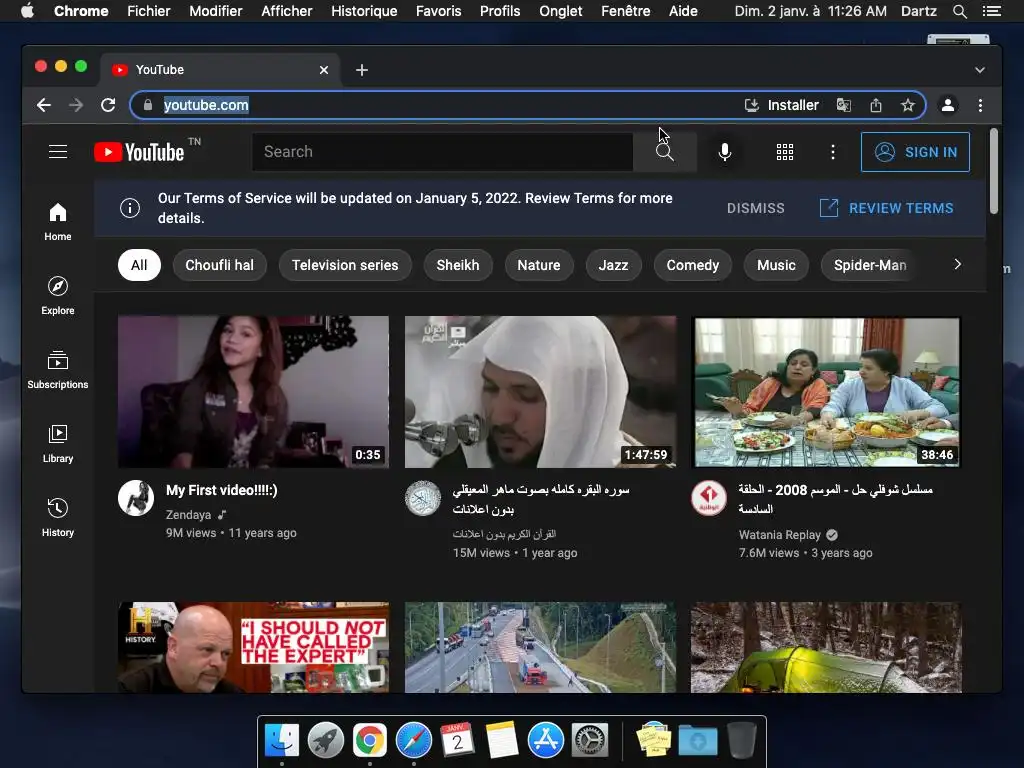Open the Watania Replay channel avatar
This screenshot has height=768, width=1024.
[x=709, y=498]
